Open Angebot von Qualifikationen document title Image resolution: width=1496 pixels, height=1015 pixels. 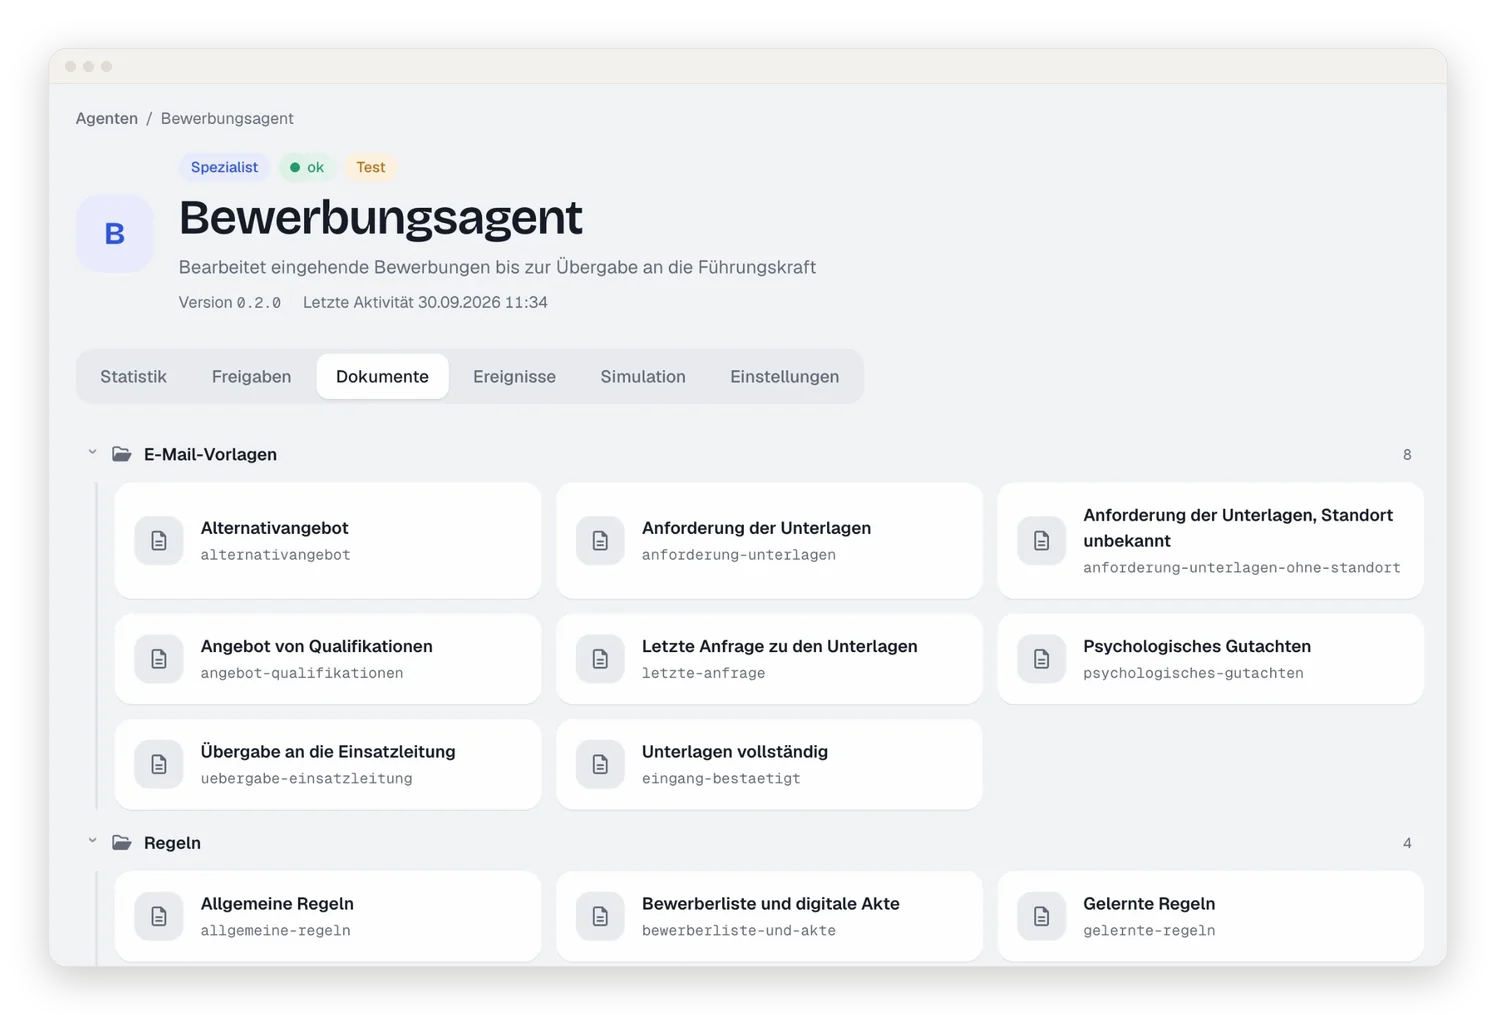(x=316, y=646)
